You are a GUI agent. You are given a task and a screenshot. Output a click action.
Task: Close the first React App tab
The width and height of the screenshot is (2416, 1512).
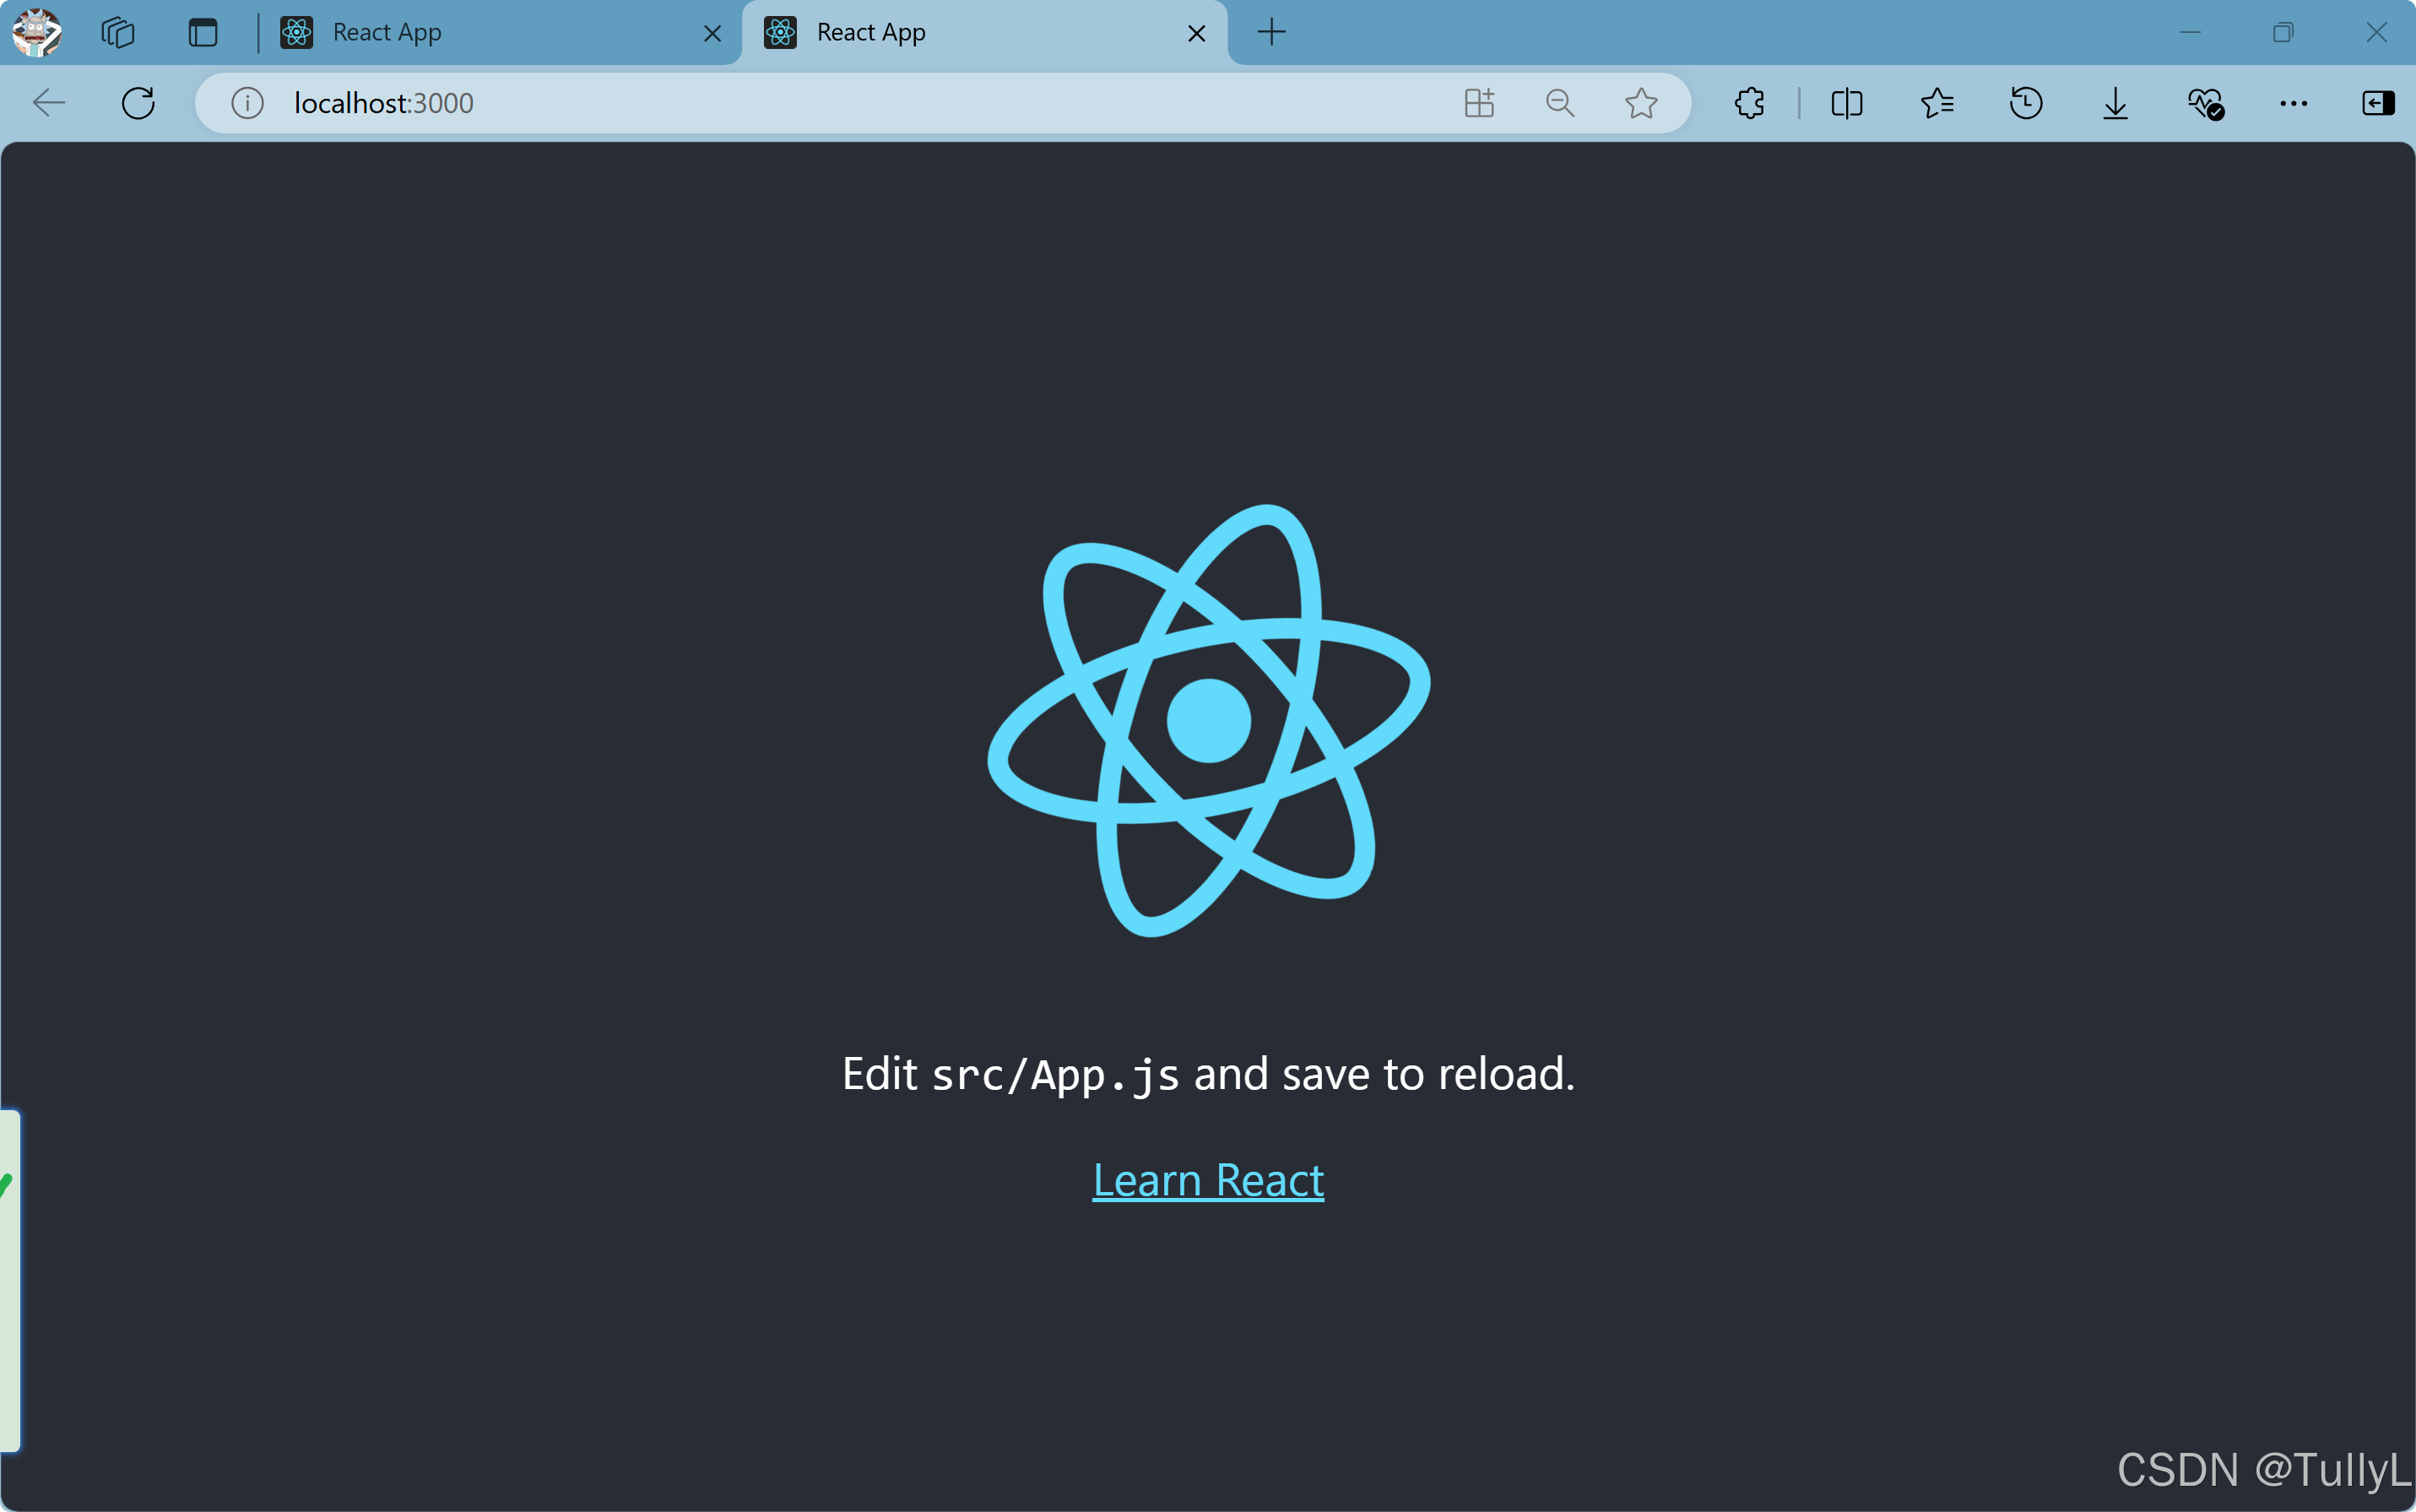[x=713, y=33]
